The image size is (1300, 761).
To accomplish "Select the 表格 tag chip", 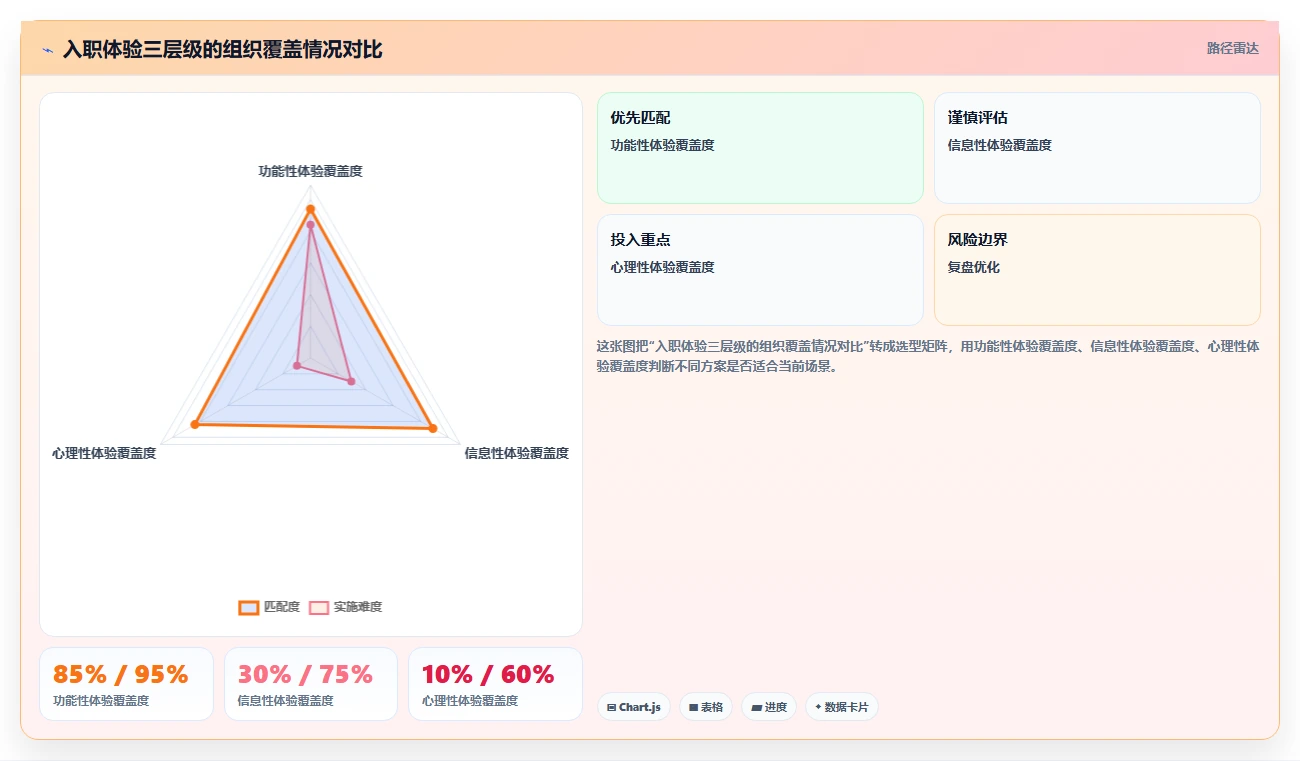I will (706, 707).
